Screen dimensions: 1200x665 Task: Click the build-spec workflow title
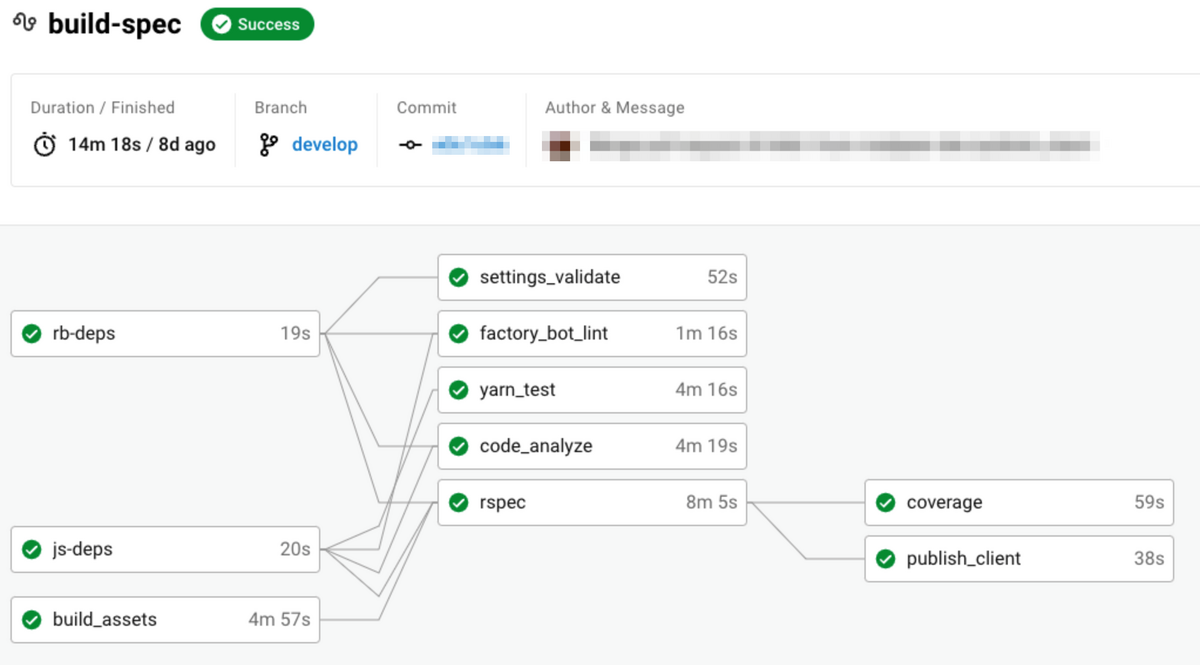(x=115, y=24)
